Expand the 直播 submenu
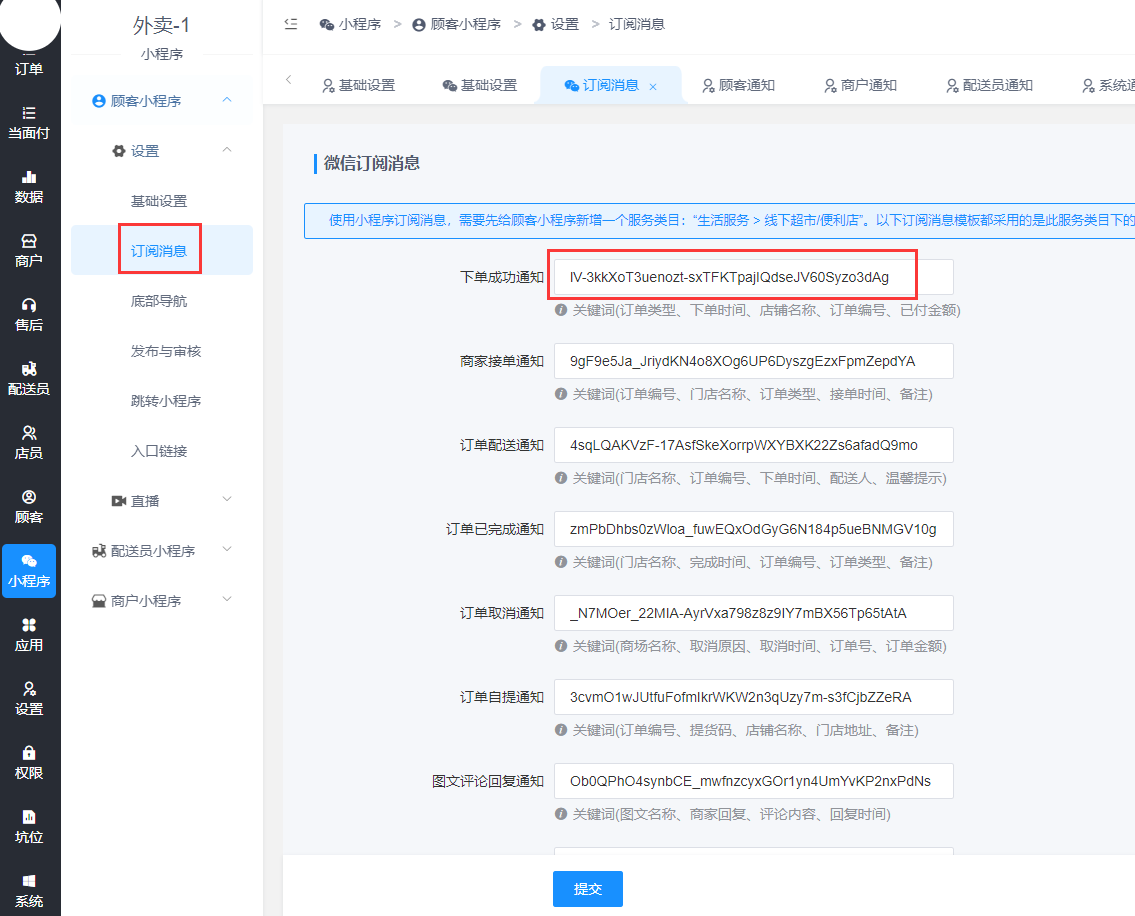Image resolution: width=1135 pixels, height=916 pixels. click(227, 500)
